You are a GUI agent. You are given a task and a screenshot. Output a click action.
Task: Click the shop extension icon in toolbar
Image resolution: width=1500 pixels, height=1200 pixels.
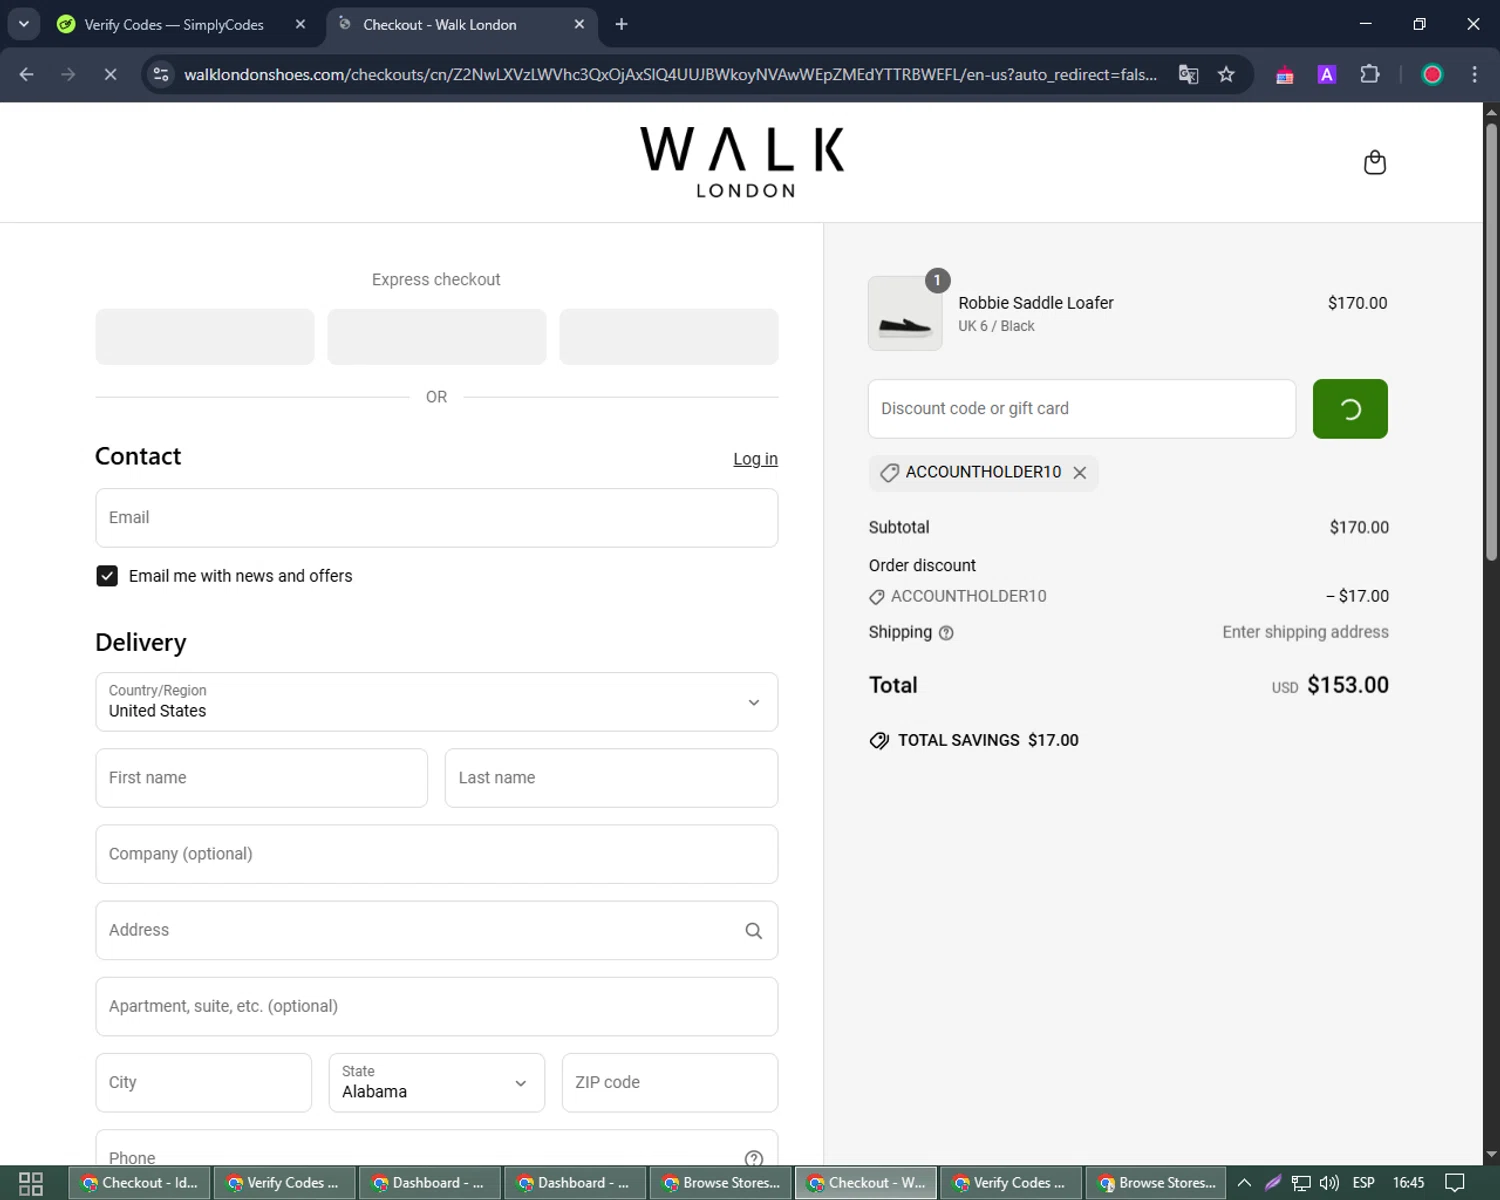tap(1285, 74)
